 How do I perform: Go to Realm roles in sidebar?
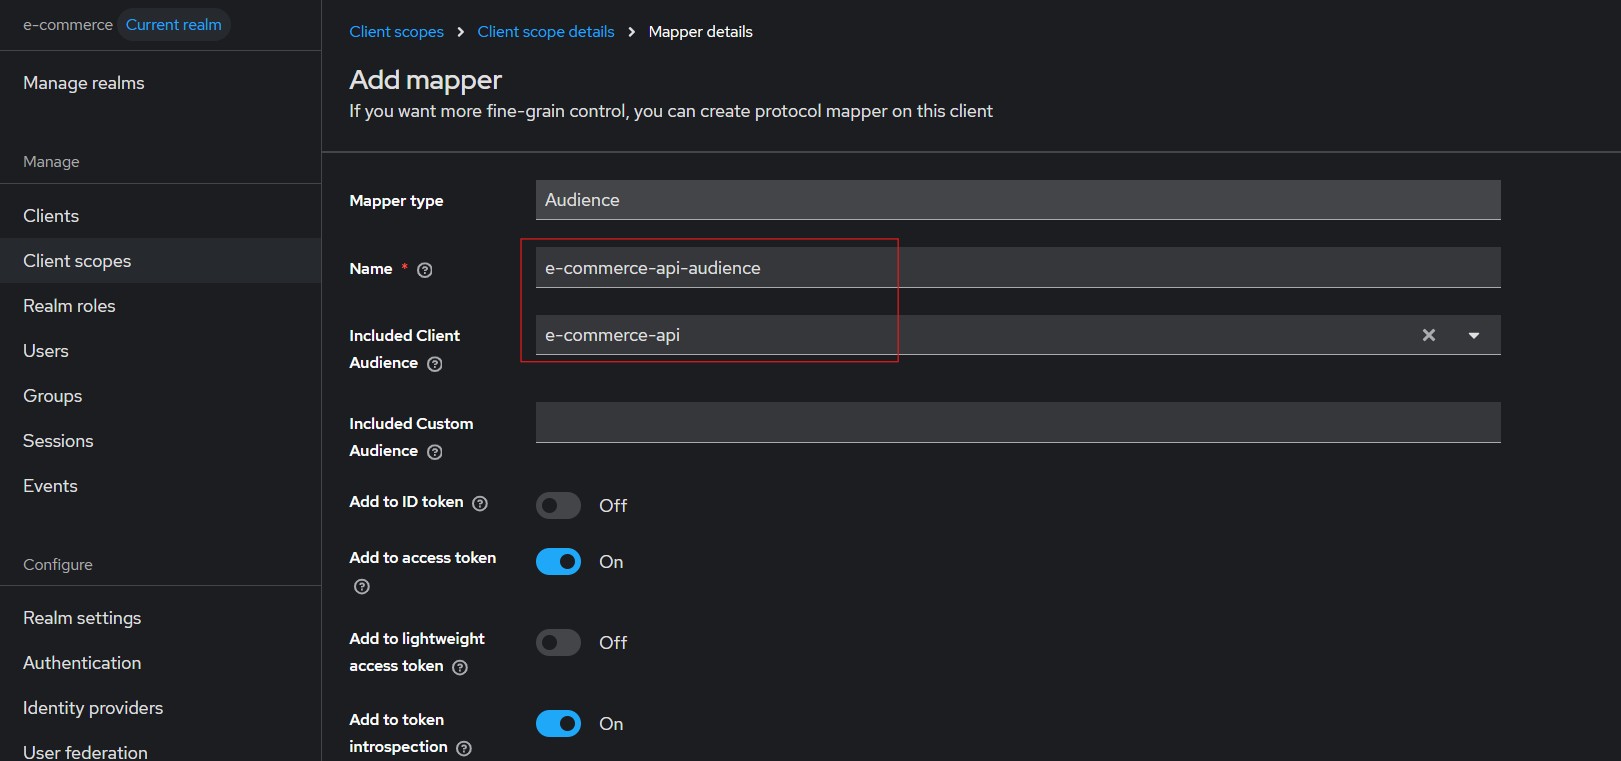click(x=69, y=306)
